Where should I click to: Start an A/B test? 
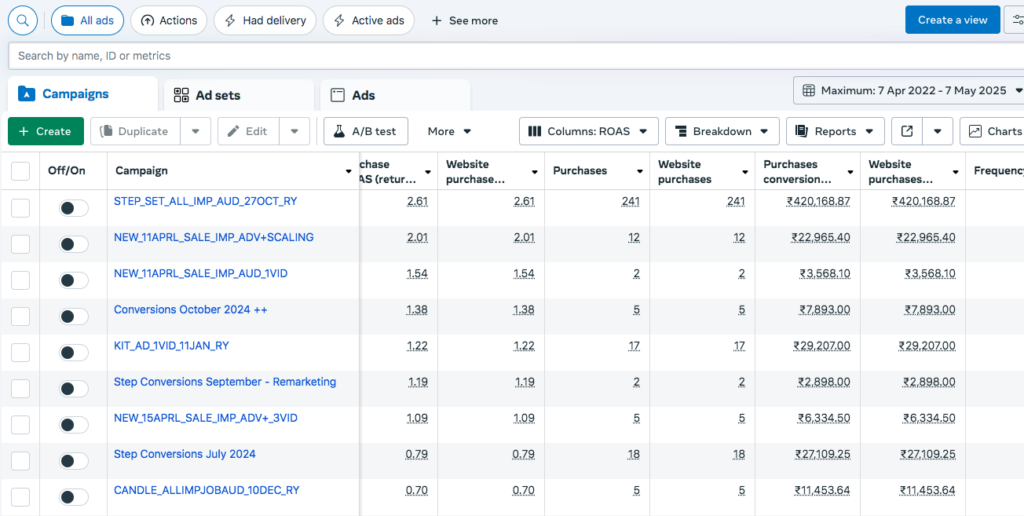(365, 131)
